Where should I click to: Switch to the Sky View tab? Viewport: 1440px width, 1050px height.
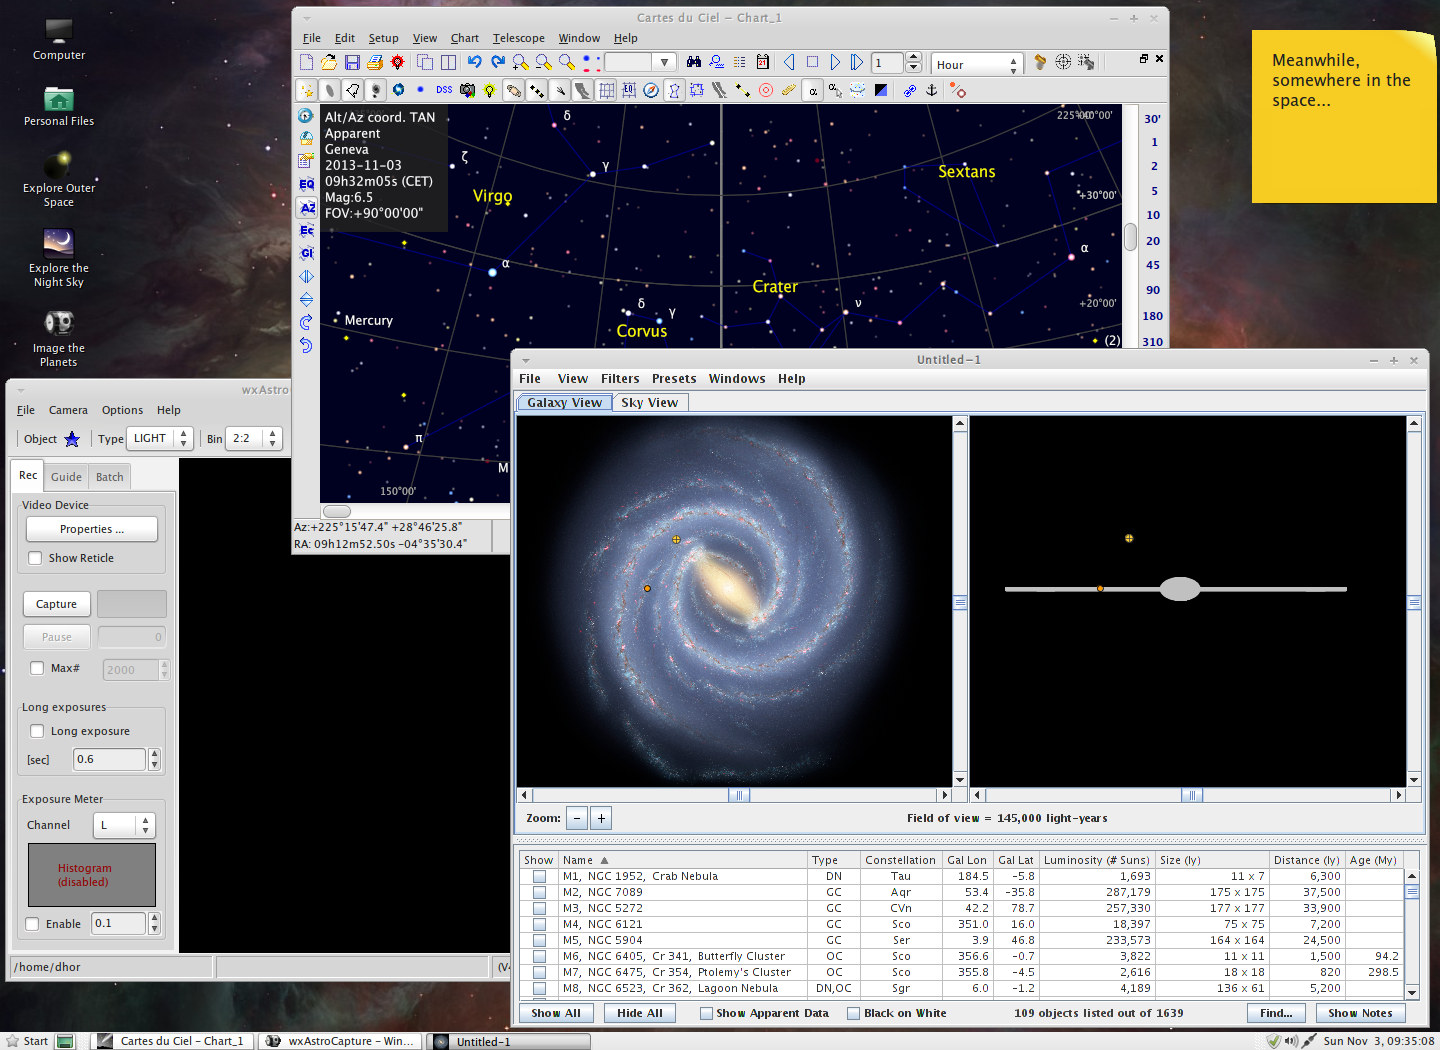coord(649,403)
